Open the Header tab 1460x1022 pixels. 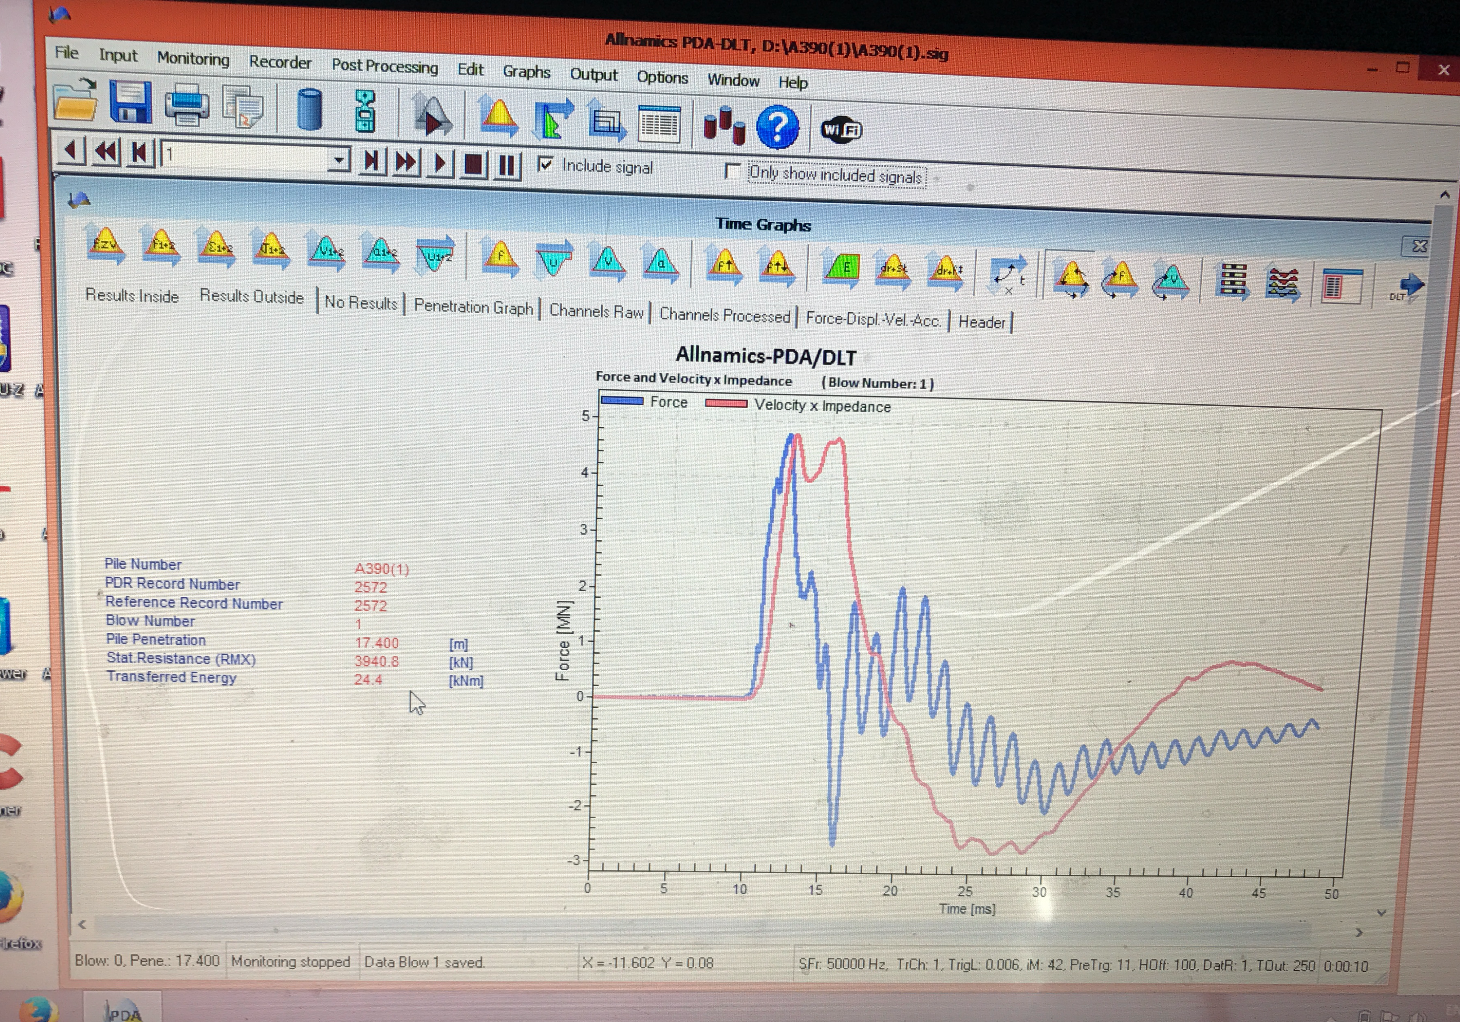[x=982, y=322]
